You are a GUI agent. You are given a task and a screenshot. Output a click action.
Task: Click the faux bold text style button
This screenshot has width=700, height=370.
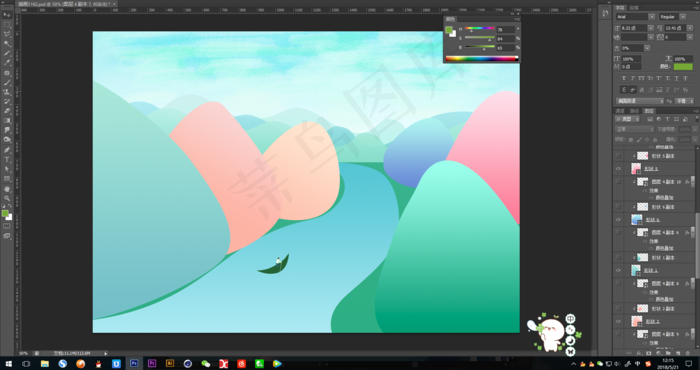coord(624,78)
